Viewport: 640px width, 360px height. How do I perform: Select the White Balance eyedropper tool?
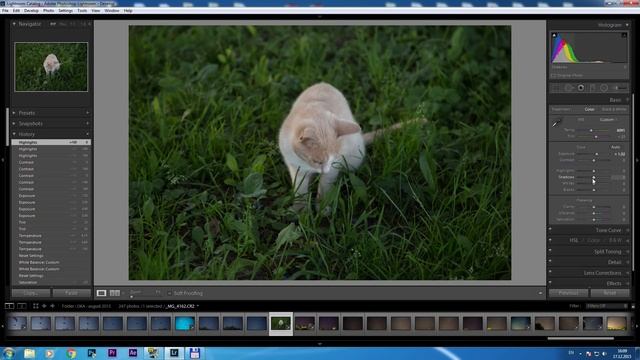click(x=557, y=123)
